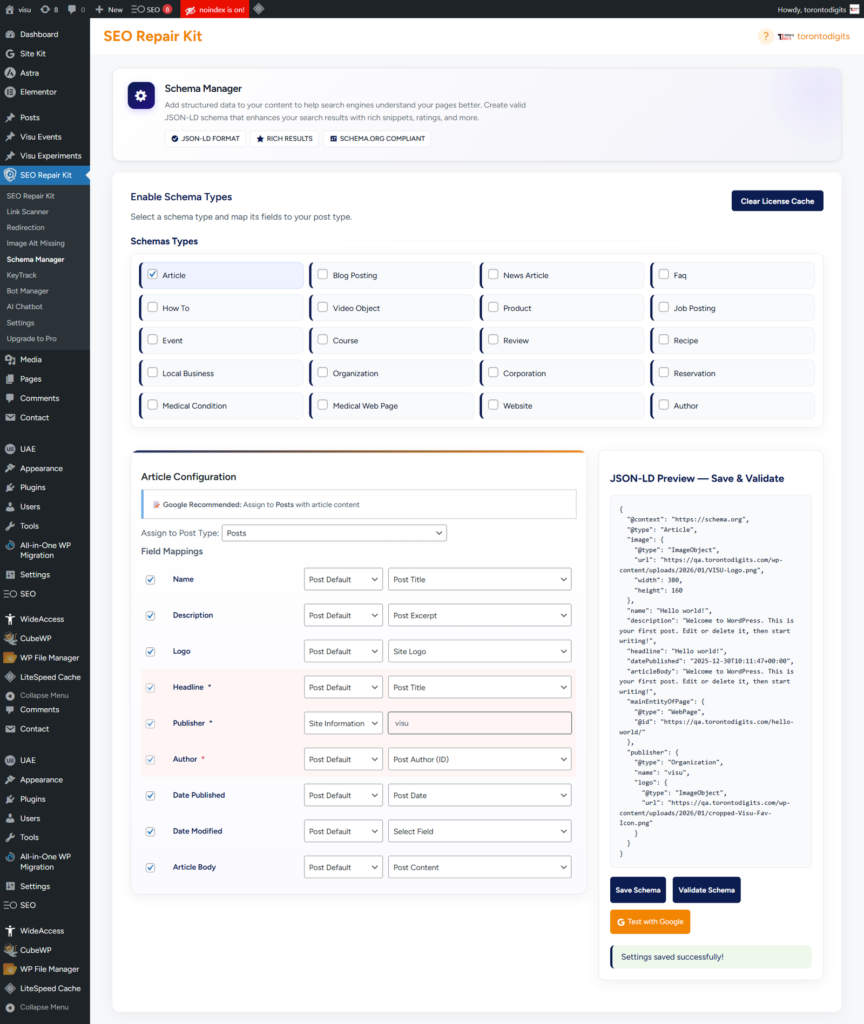Expand the Date Modified Select Field dropdown
The height and width of the screenshot is (1024, 864).
click(x=479, y=831)
